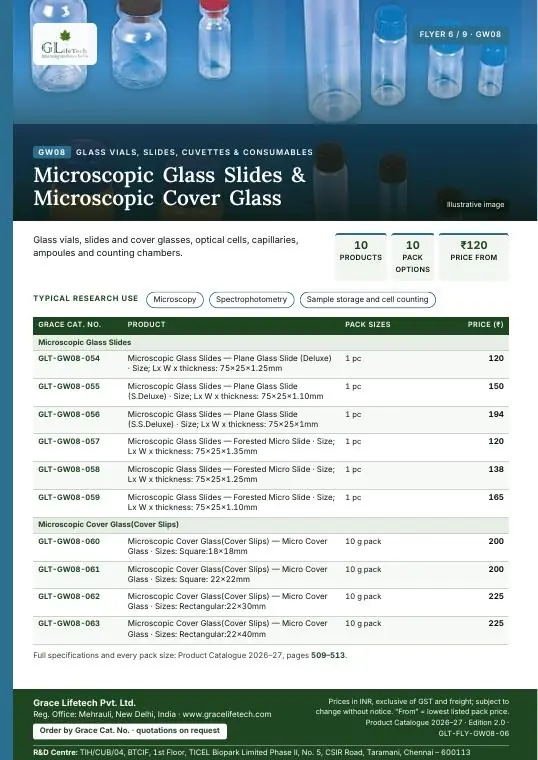The width and height of the screenshot is (538, 760).
Task: Click the GRACE CAT. NO. column header
Action: point(69,325)
